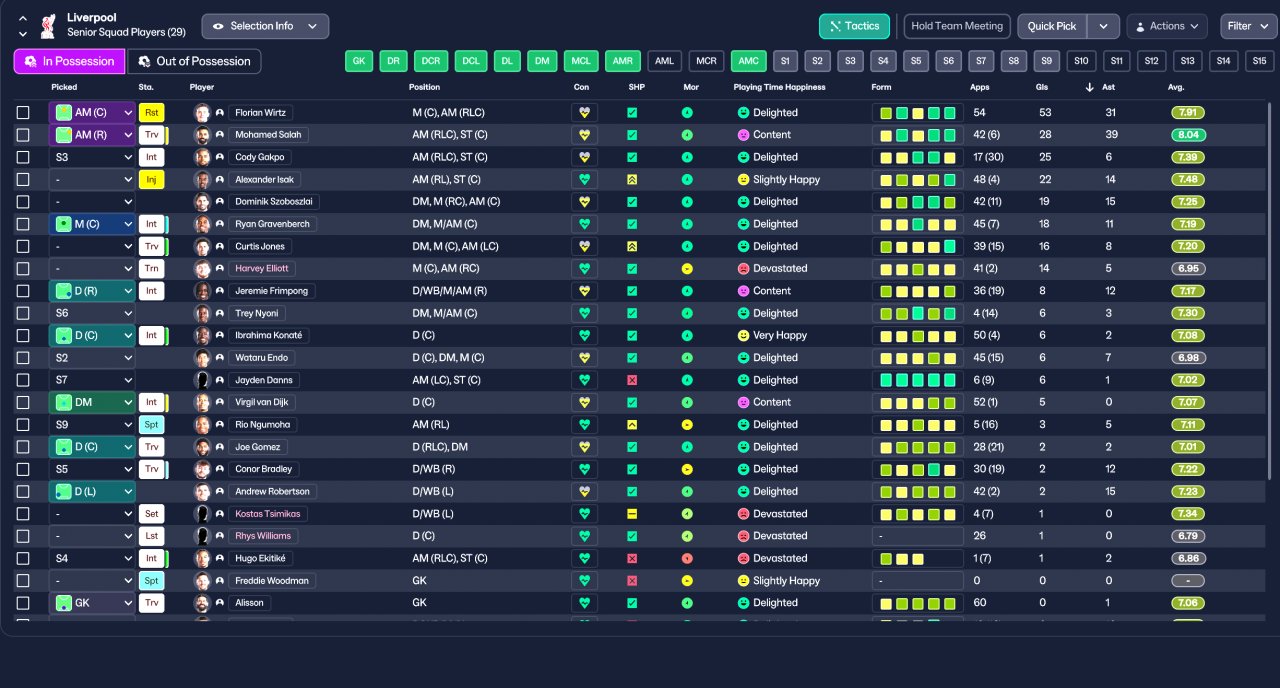Tick the checkbox for Alisson
Image resolution: width=1280 pixels, height=688 pixels.
23,603
